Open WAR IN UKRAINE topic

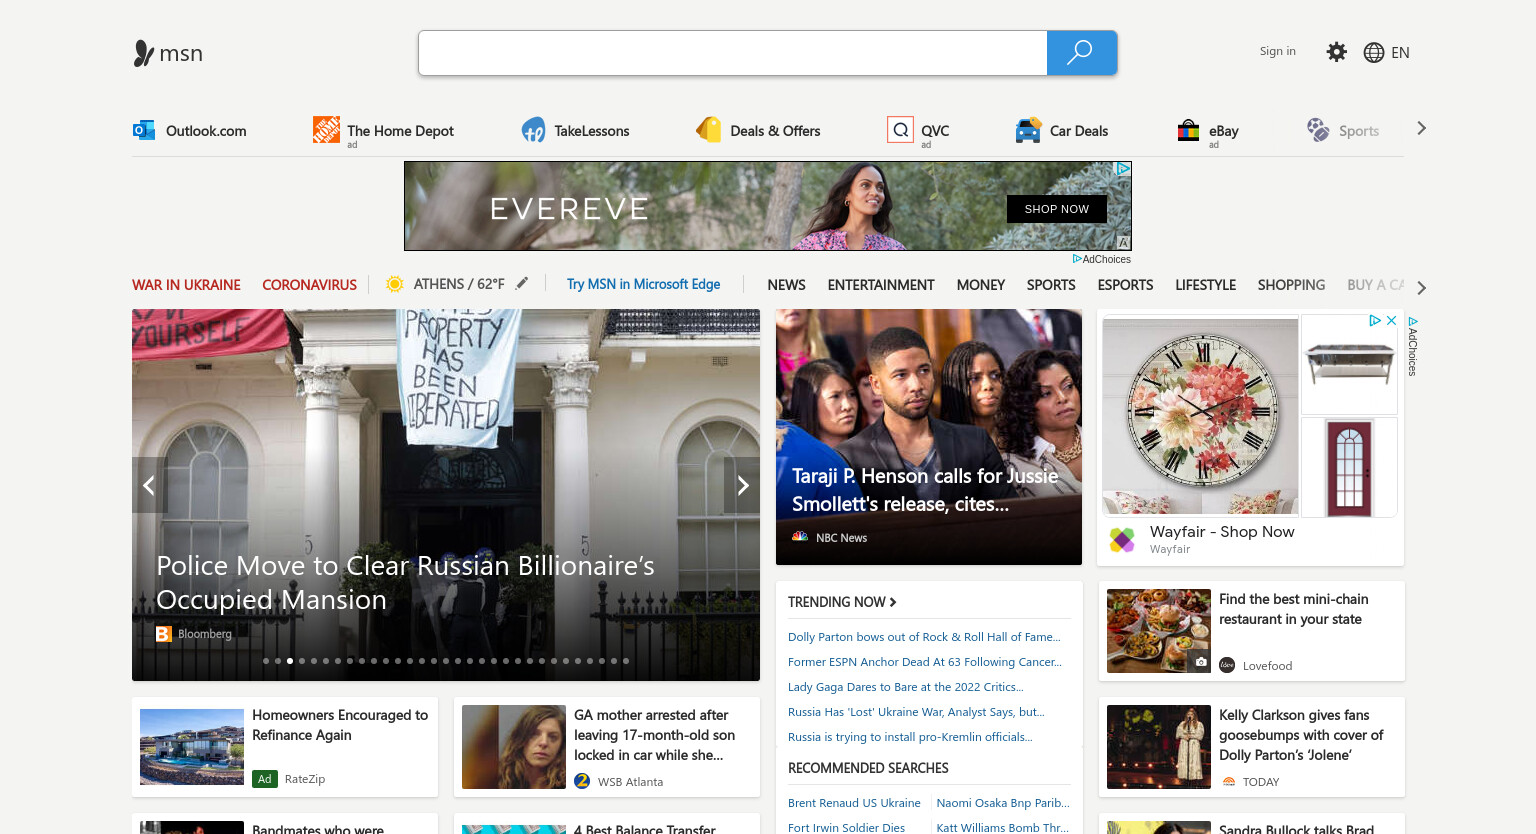coord(186,285)
